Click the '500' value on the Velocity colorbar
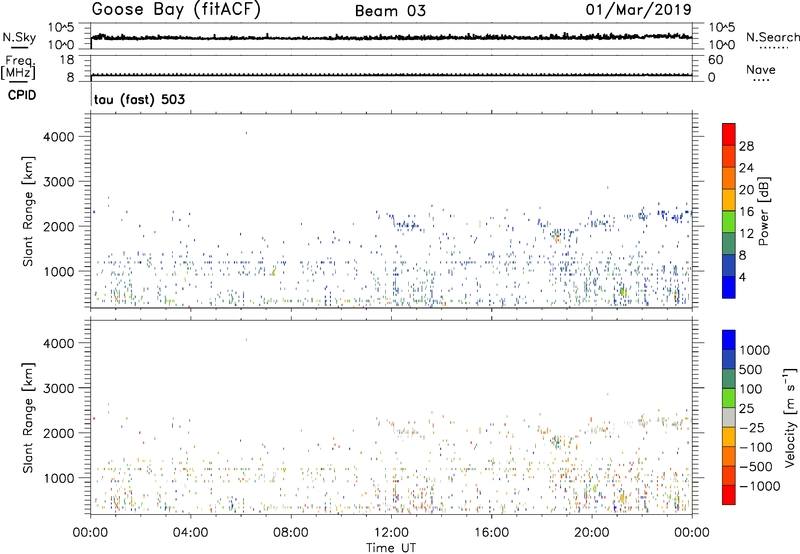The width and height of the screenshot is (800, 554). 751,370
